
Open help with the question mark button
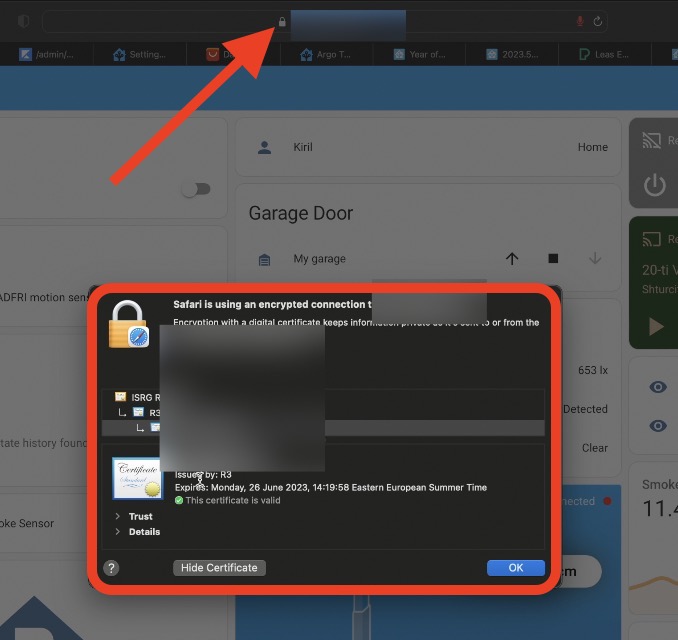click(x=111, y=568)
